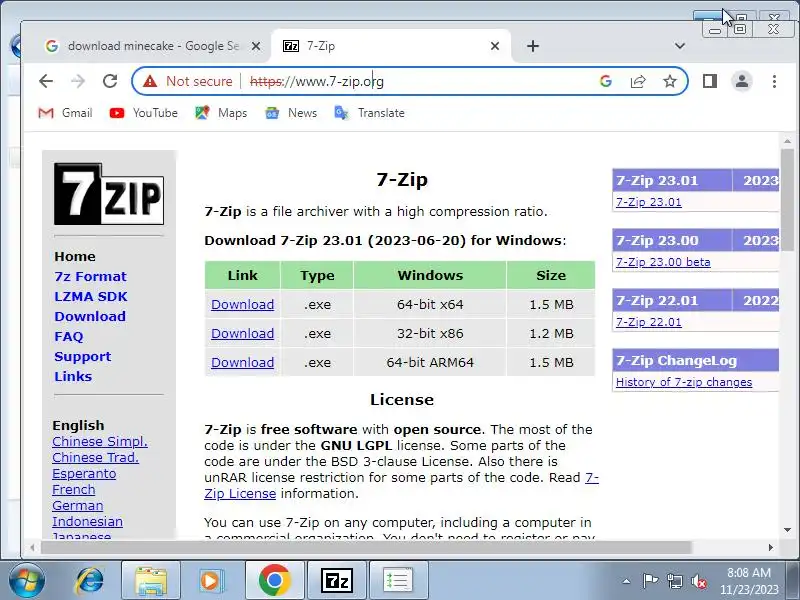Screen dimensions: 800x600
Task: Open a new tab with the plus button
Action: tap(533, 46)
